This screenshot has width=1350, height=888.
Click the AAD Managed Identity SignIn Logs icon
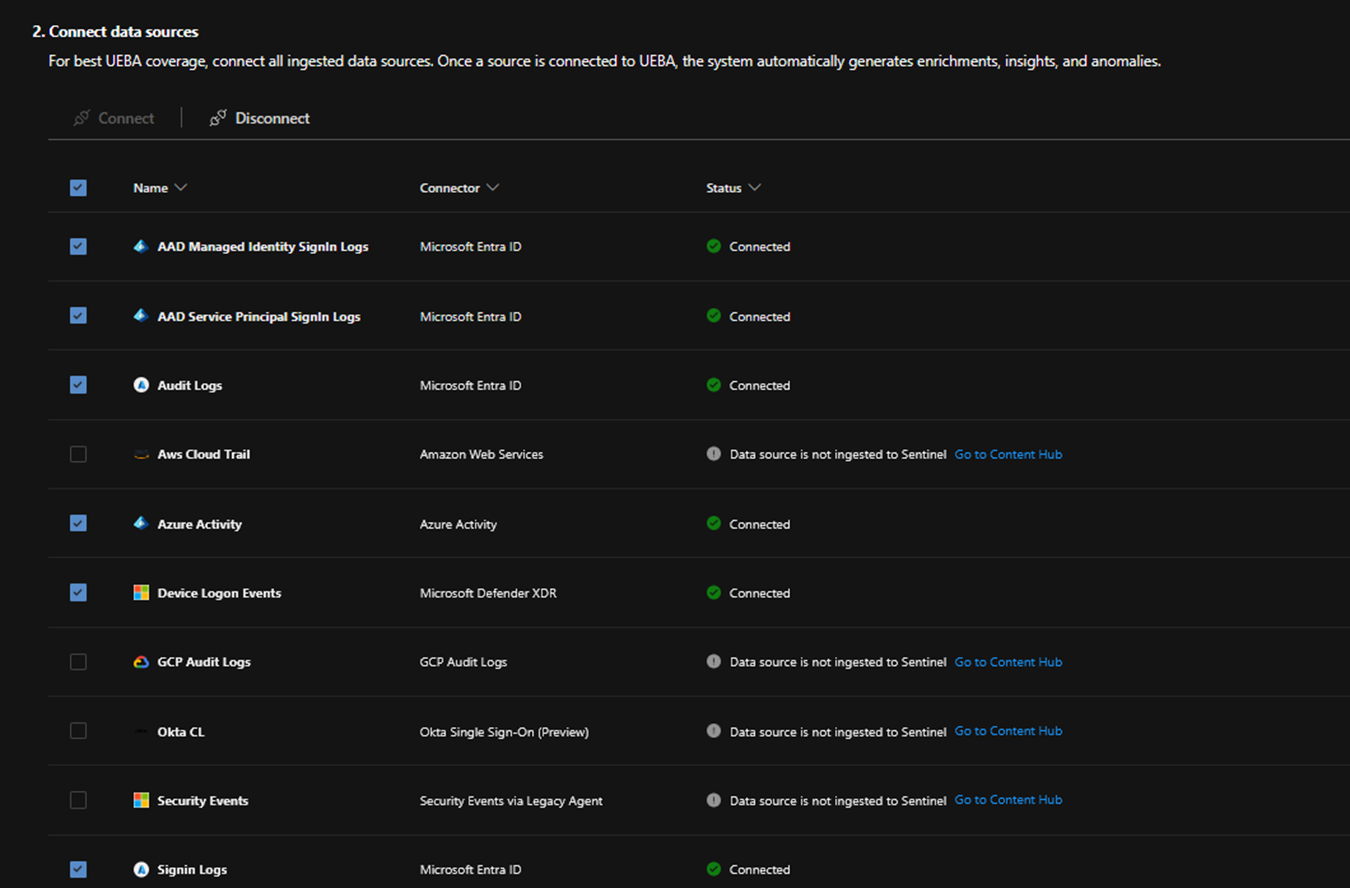[x=141, y=246]
